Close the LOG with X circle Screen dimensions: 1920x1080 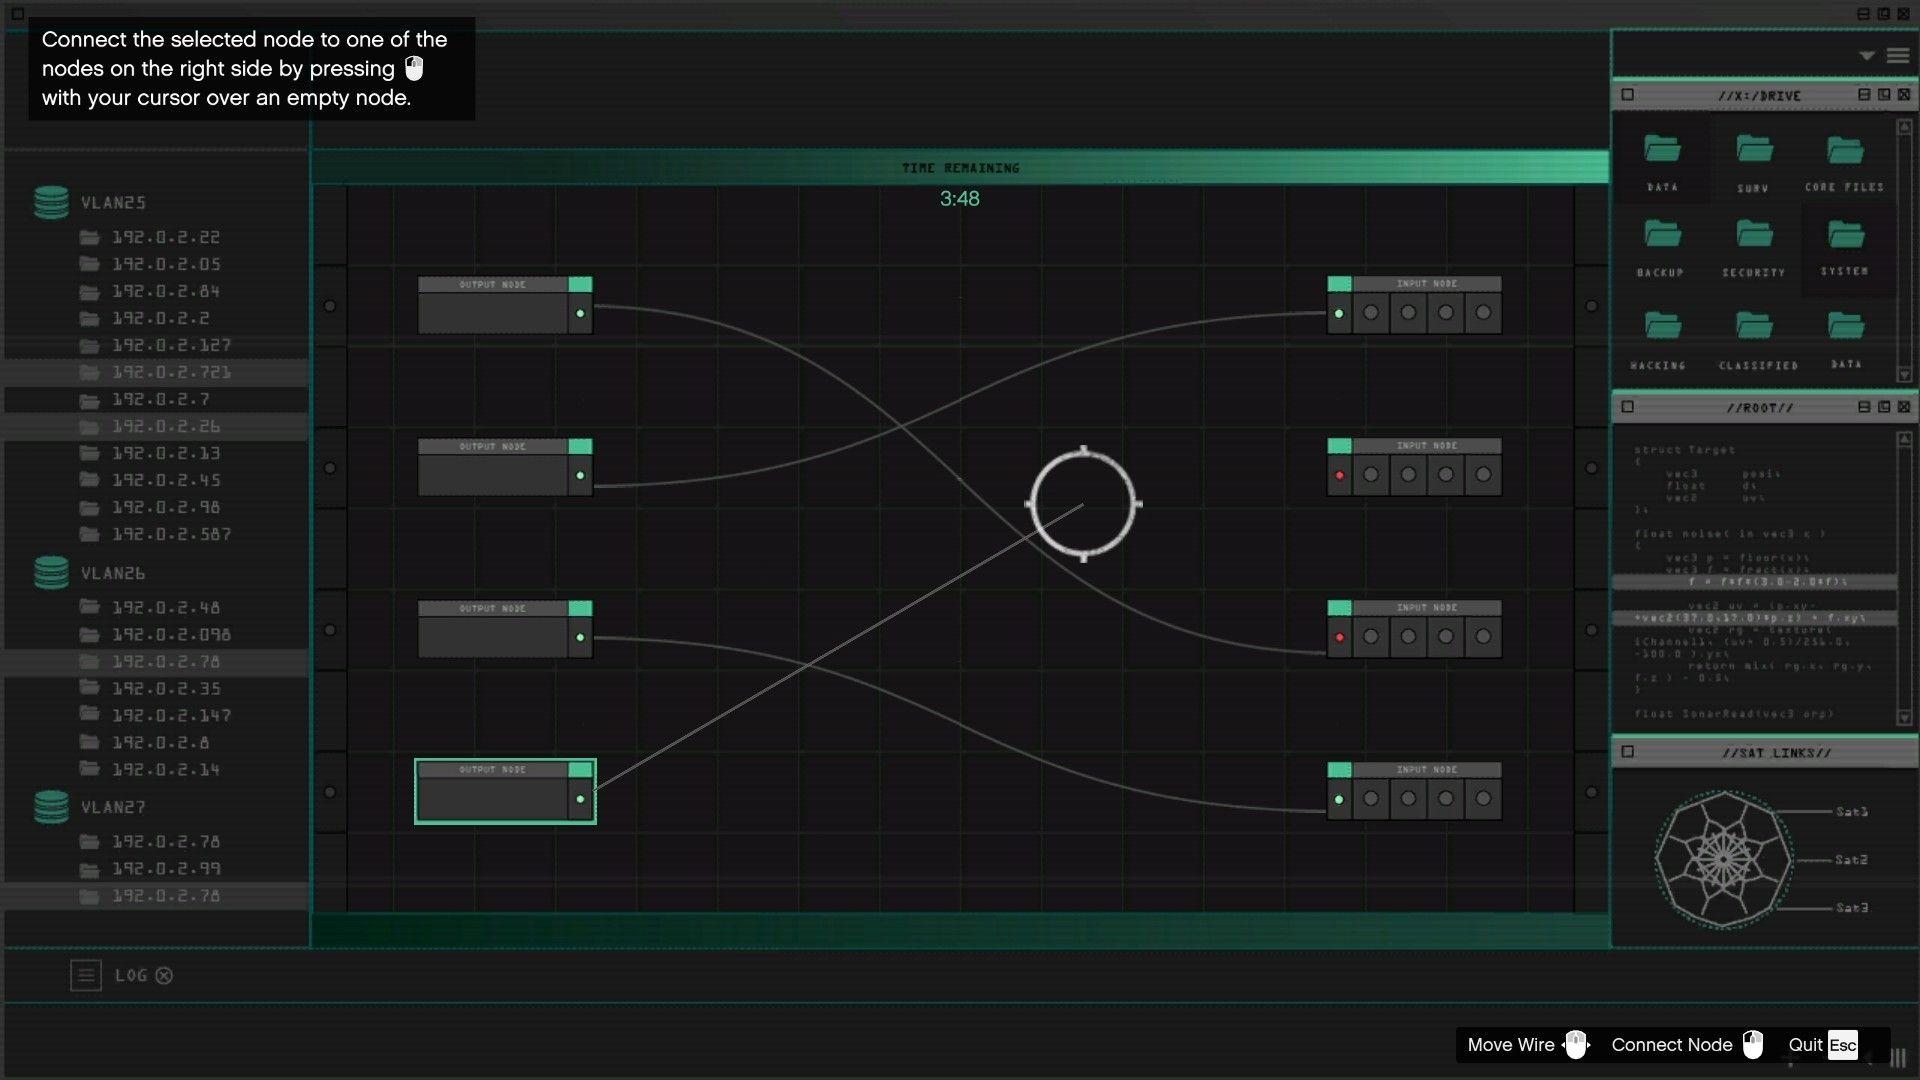164,975
